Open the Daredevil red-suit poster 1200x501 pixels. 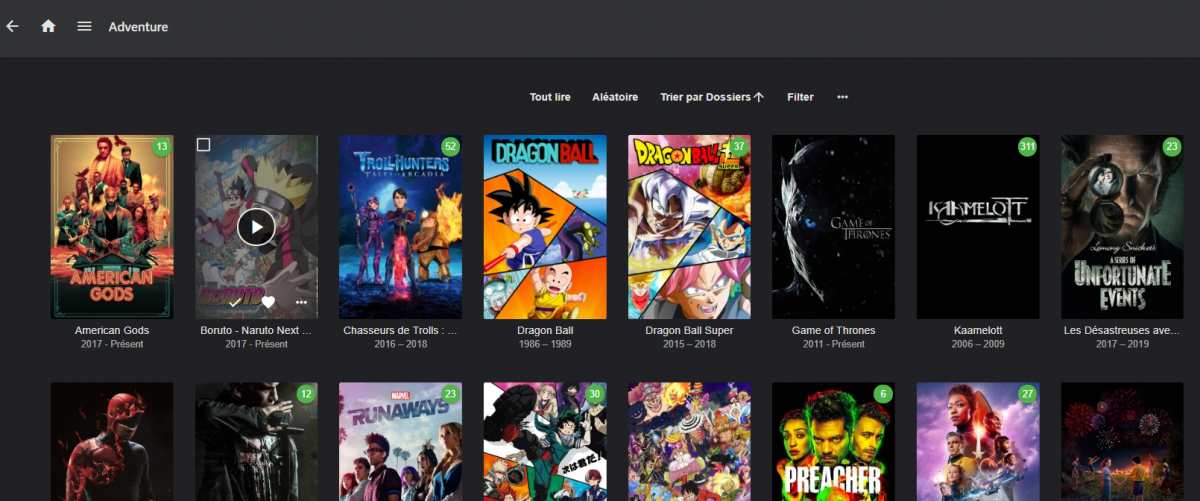[112, 441]
